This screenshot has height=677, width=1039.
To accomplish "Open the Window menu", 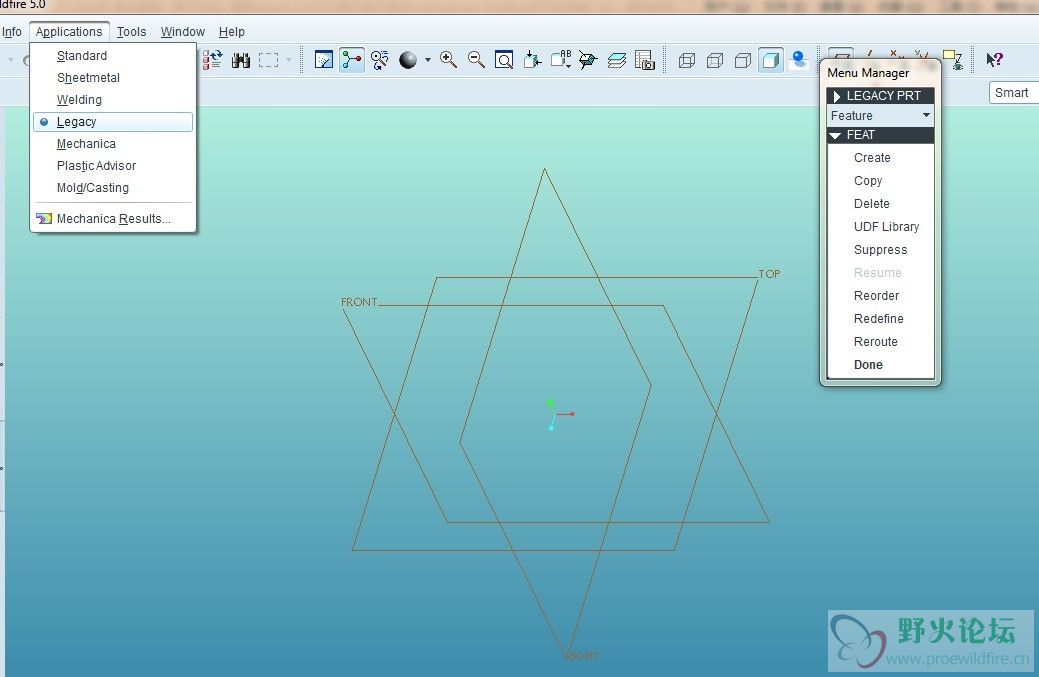I will click(183, 32).
